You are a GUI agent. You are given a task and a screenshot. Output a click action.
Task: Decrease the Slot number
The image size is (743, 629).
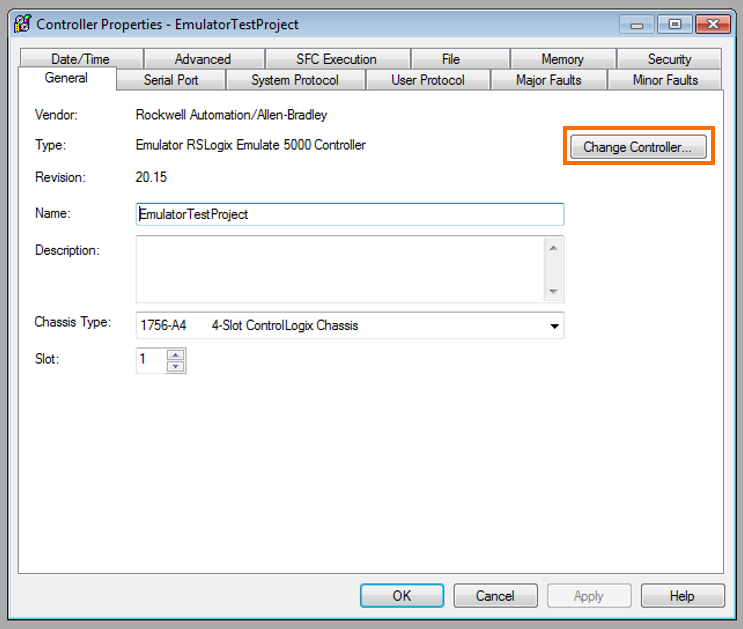[x=176, y=366]
